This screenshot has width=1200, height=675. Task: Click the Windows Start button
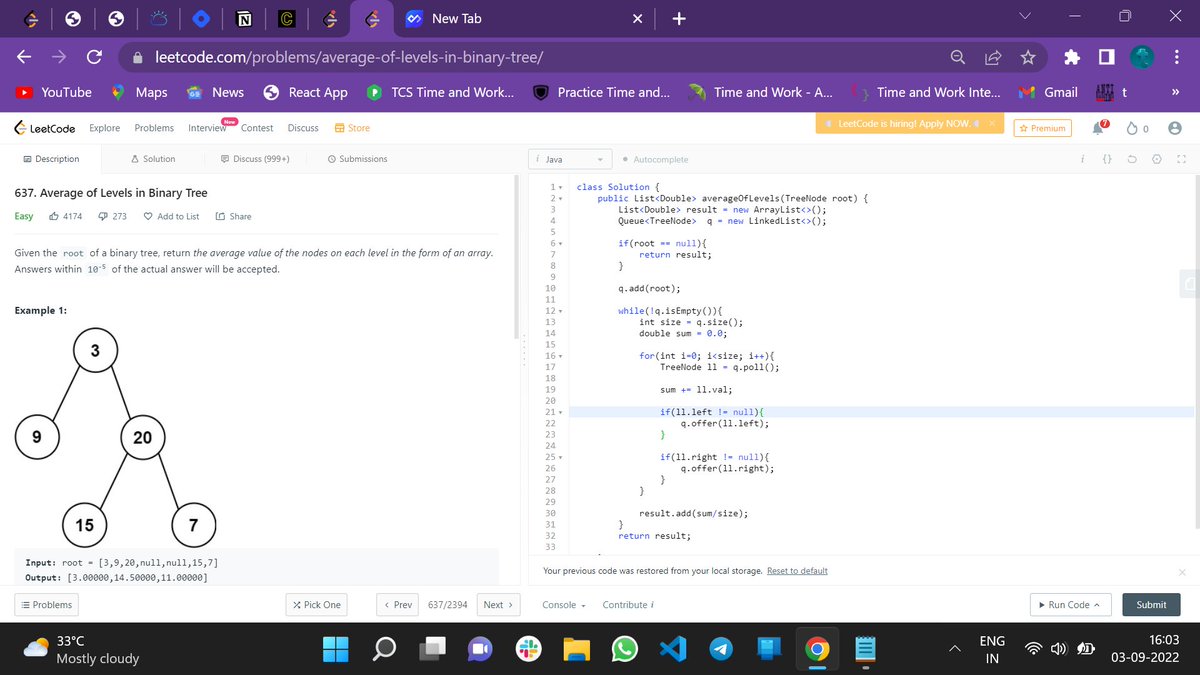pyautogui.click(x=337, y=649)
